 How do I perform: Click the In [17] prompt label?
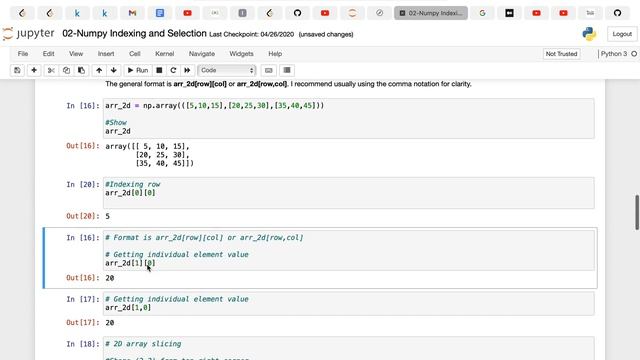tap(83, 299)
